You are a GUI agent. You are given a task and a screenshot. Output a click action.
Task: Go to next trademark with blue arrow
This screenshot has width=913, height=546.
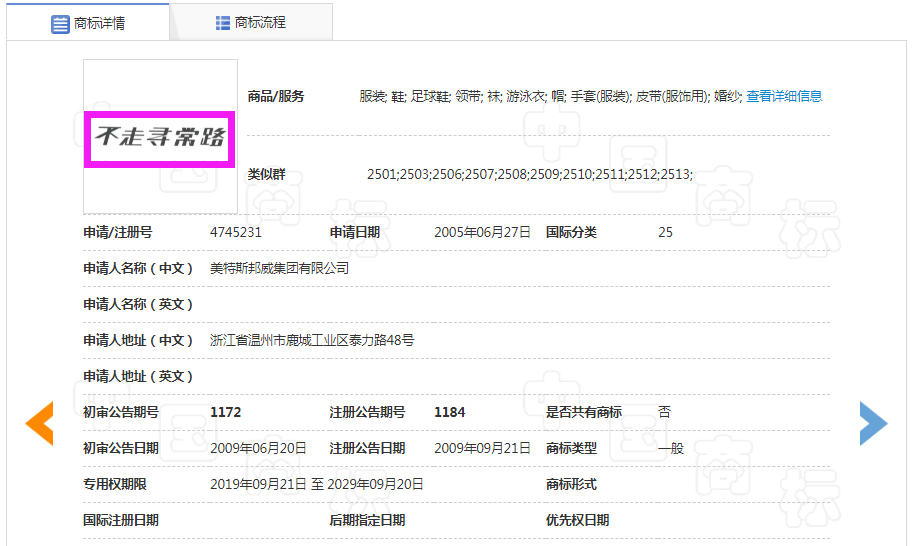point(872,423)
